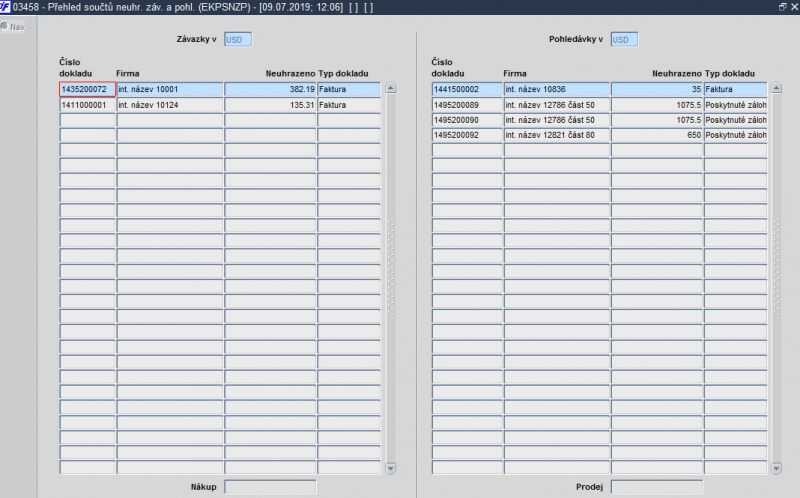Select document number 1435200072 cell
This screenshot has height=498, width=800.
[x=87, y=89]
